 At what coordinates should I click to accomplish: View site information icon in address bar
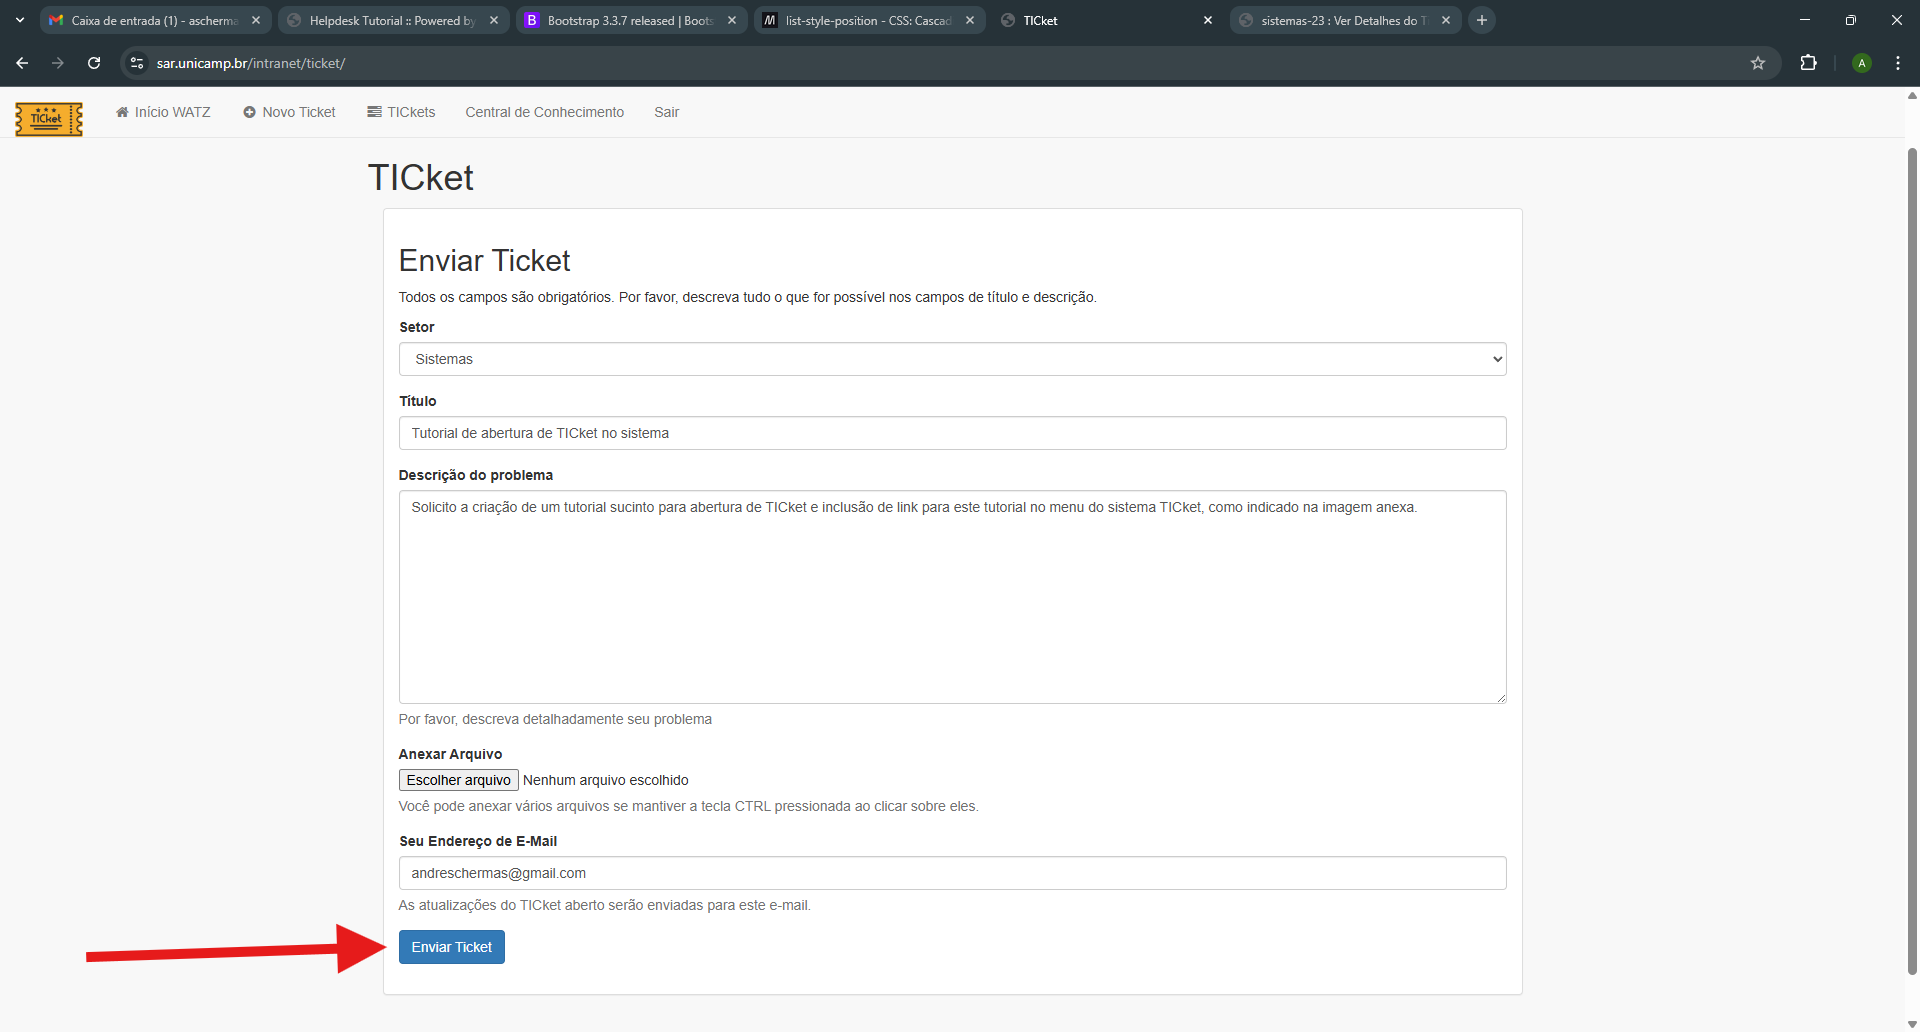pyautogui.click(x=137, y=63)
